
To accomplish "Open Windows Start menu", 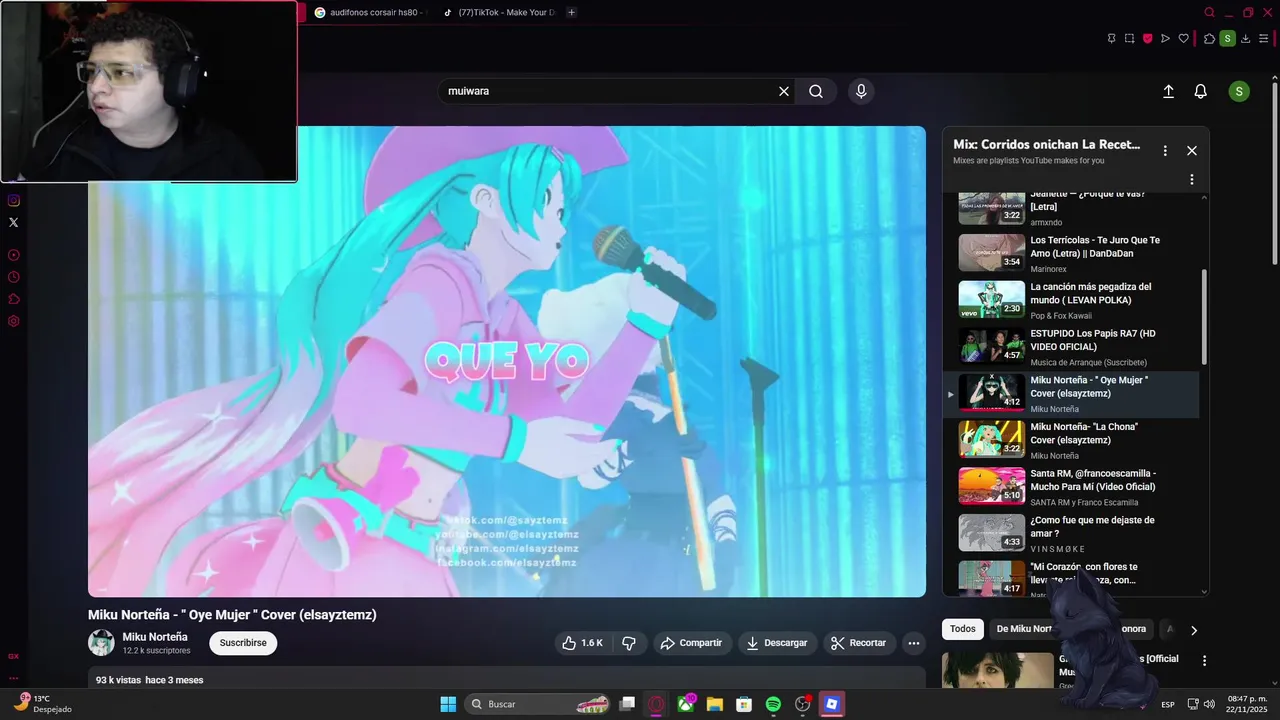I will point(448,704).
